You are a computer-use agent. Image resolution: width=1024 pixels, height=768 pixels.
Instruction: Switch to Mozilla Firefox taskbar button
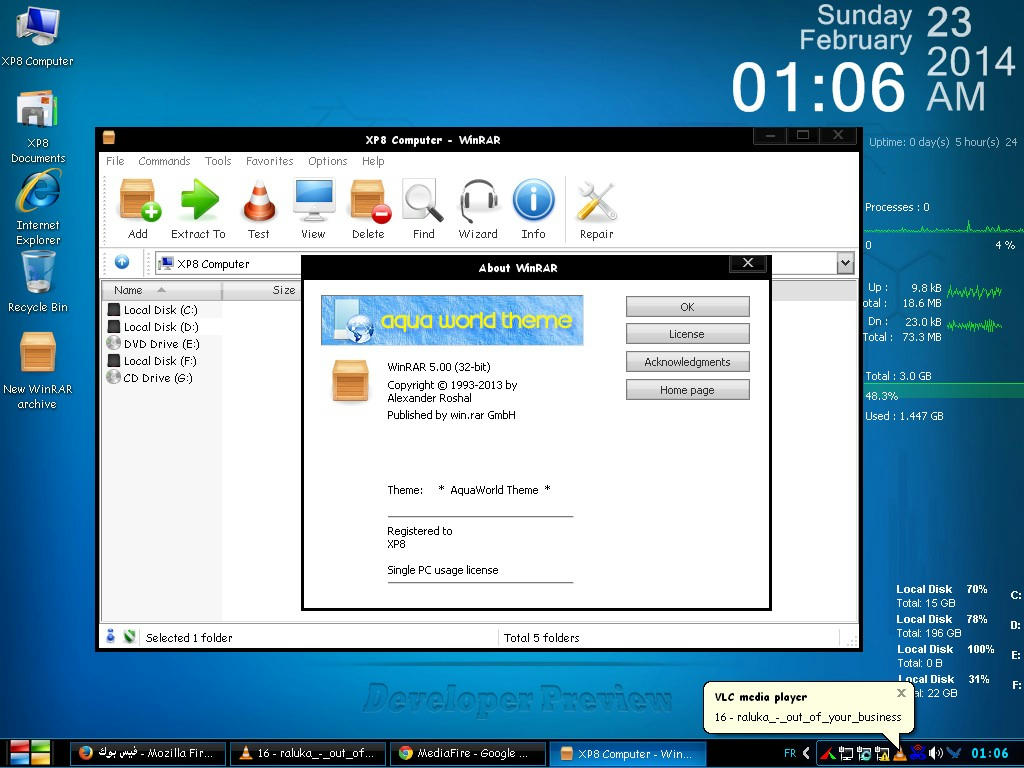click(148, 753)
